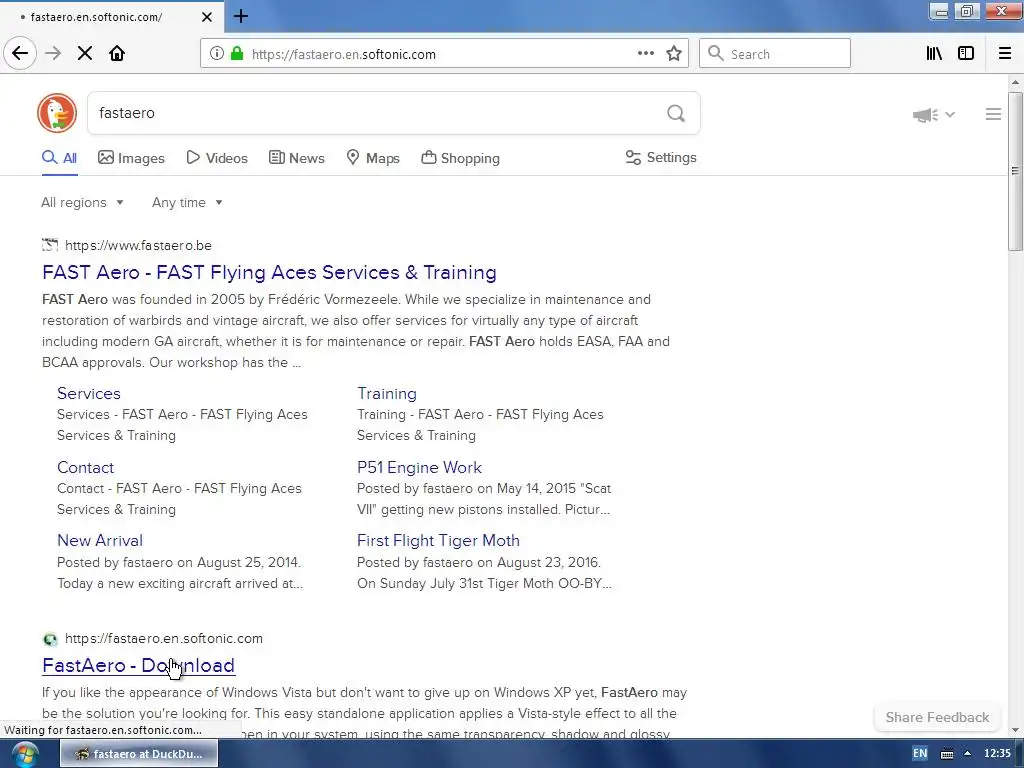Open the P51 Engine Work sitelink
The image size is (1024, 768).
tap(419, 468)
